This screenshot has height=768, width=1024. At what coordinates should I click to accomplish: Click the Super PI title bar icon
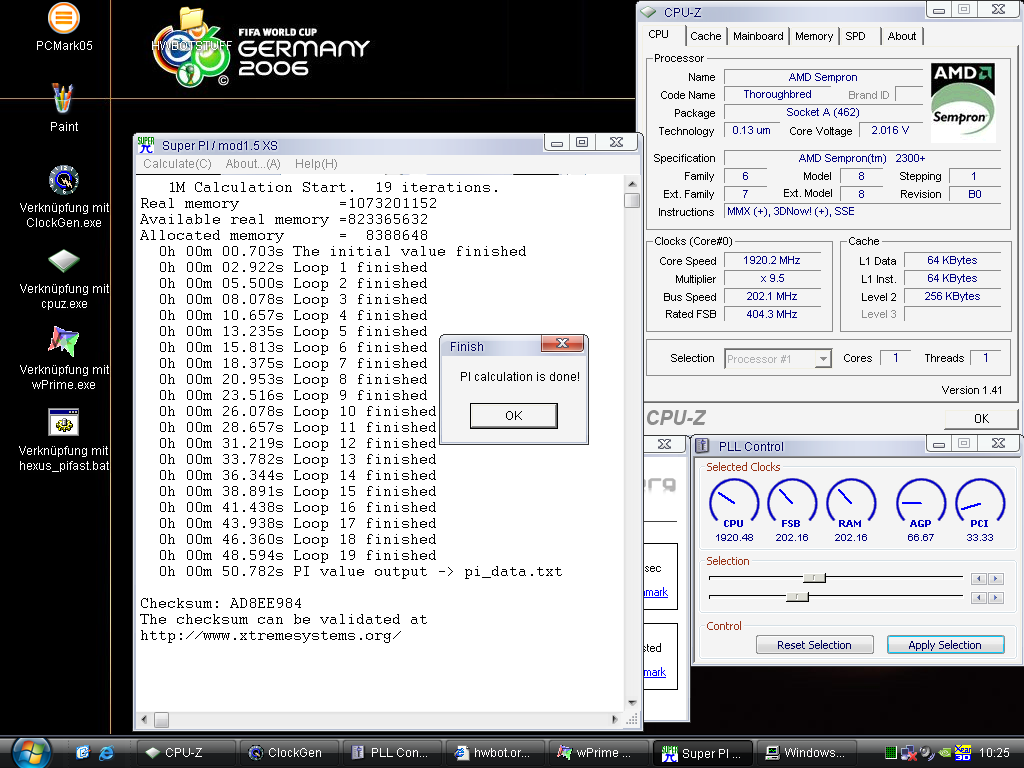pos(146,145)
